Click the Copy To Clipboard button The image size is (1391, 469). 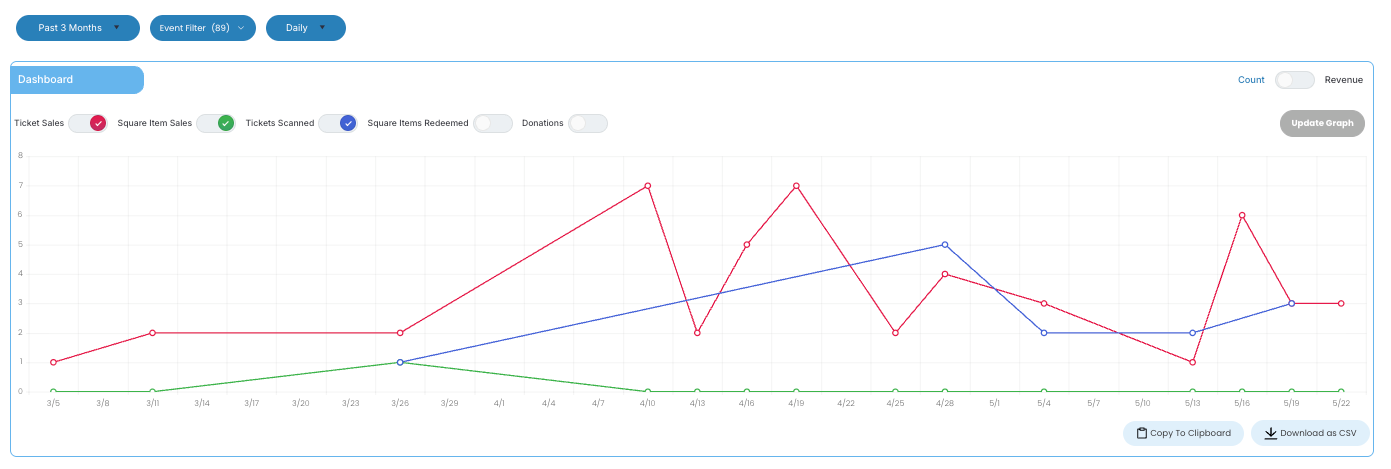pyautogui.click(x=1183, y=433)
